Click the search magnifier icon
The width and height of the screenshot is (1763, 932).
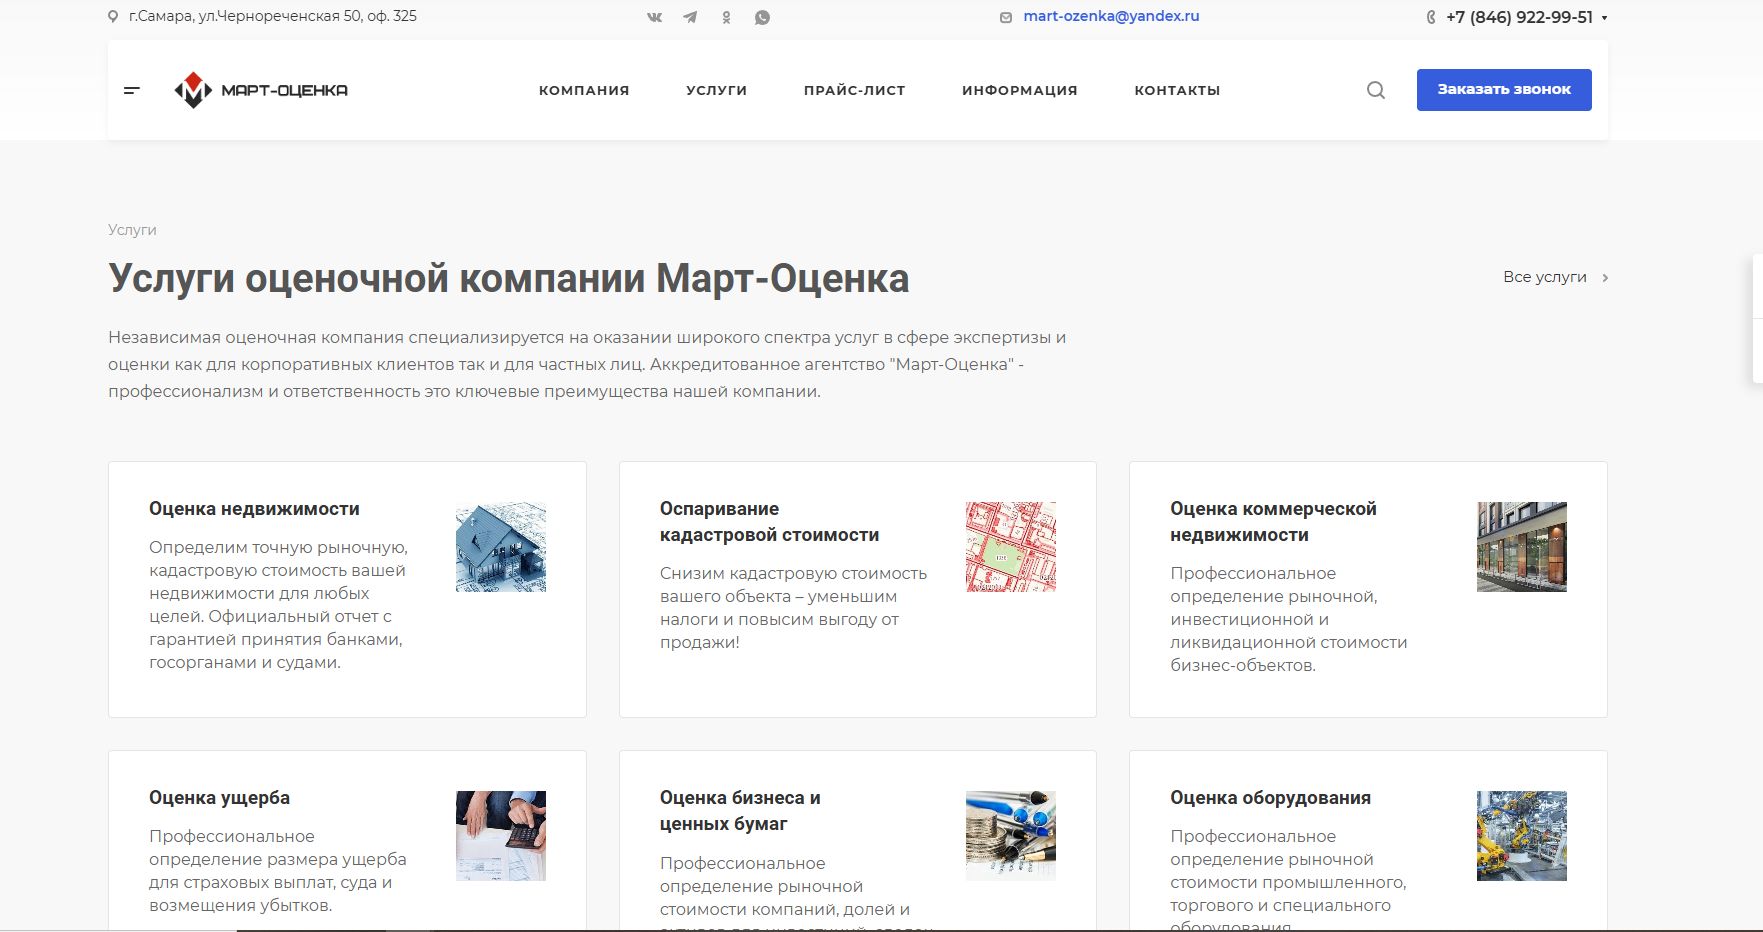pos(1376,90)
